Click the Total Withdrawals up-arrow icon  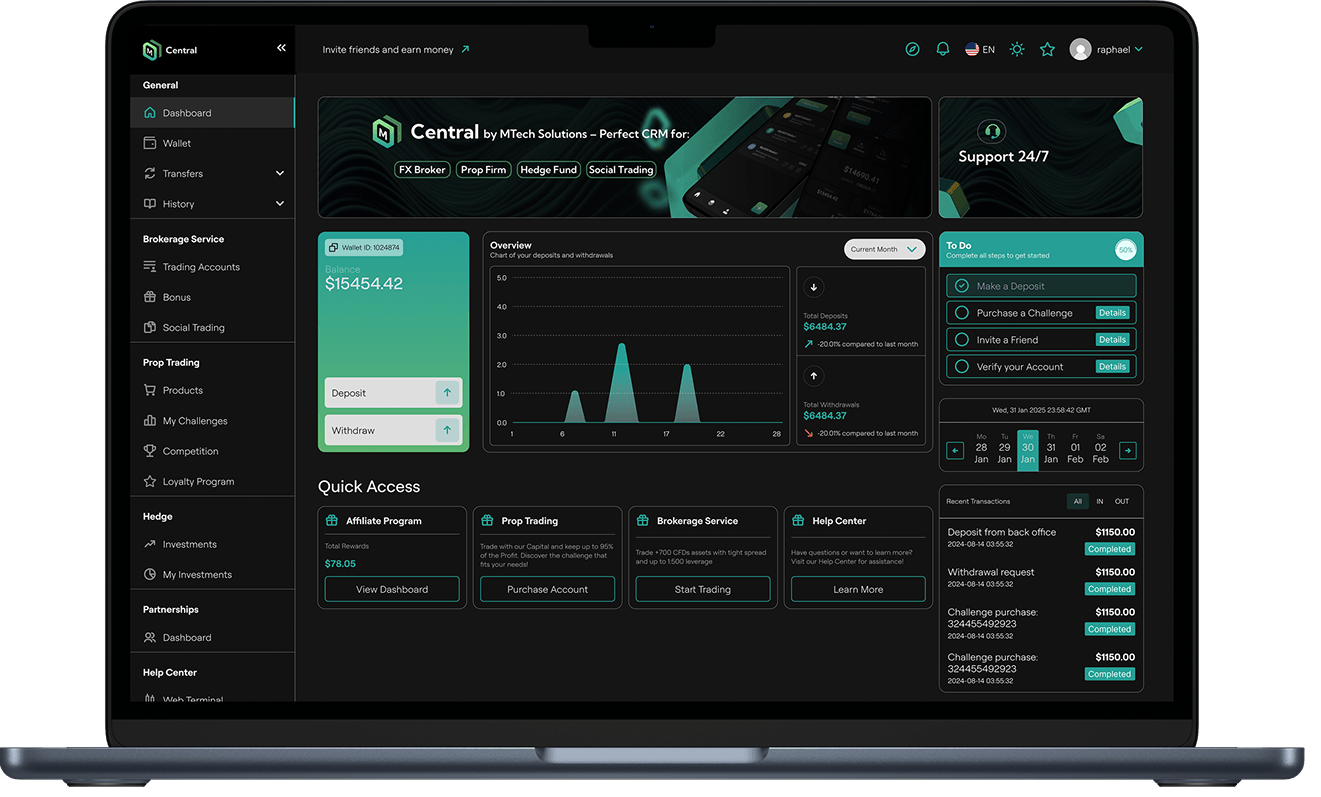[x=814, y=377]
